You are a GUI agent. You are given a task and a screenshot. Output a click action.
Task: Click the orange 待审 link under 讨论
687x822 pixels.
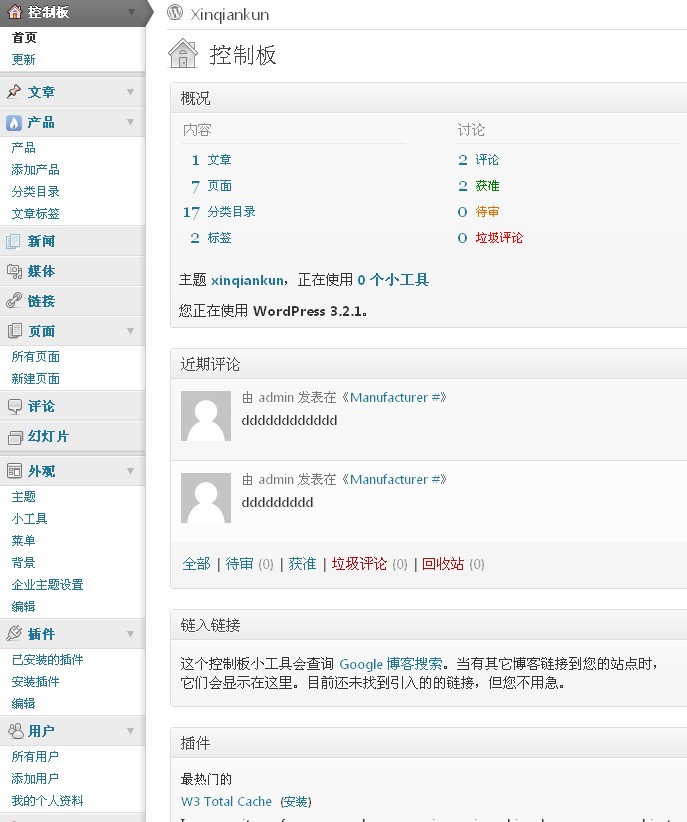pos(487,212)
